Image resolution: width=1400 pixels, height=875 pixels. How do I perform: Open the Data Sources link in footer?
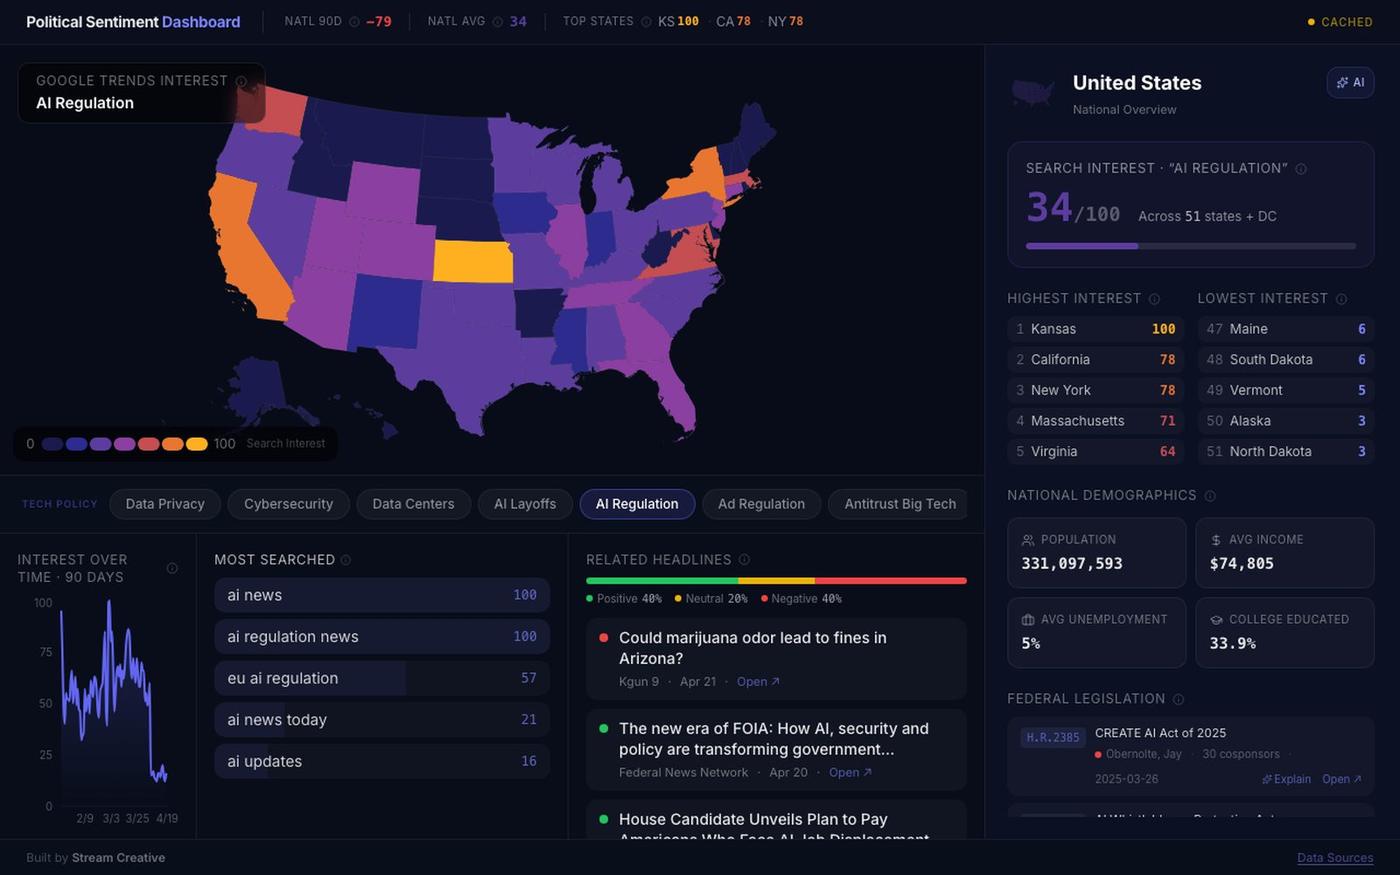point(1335,858)
